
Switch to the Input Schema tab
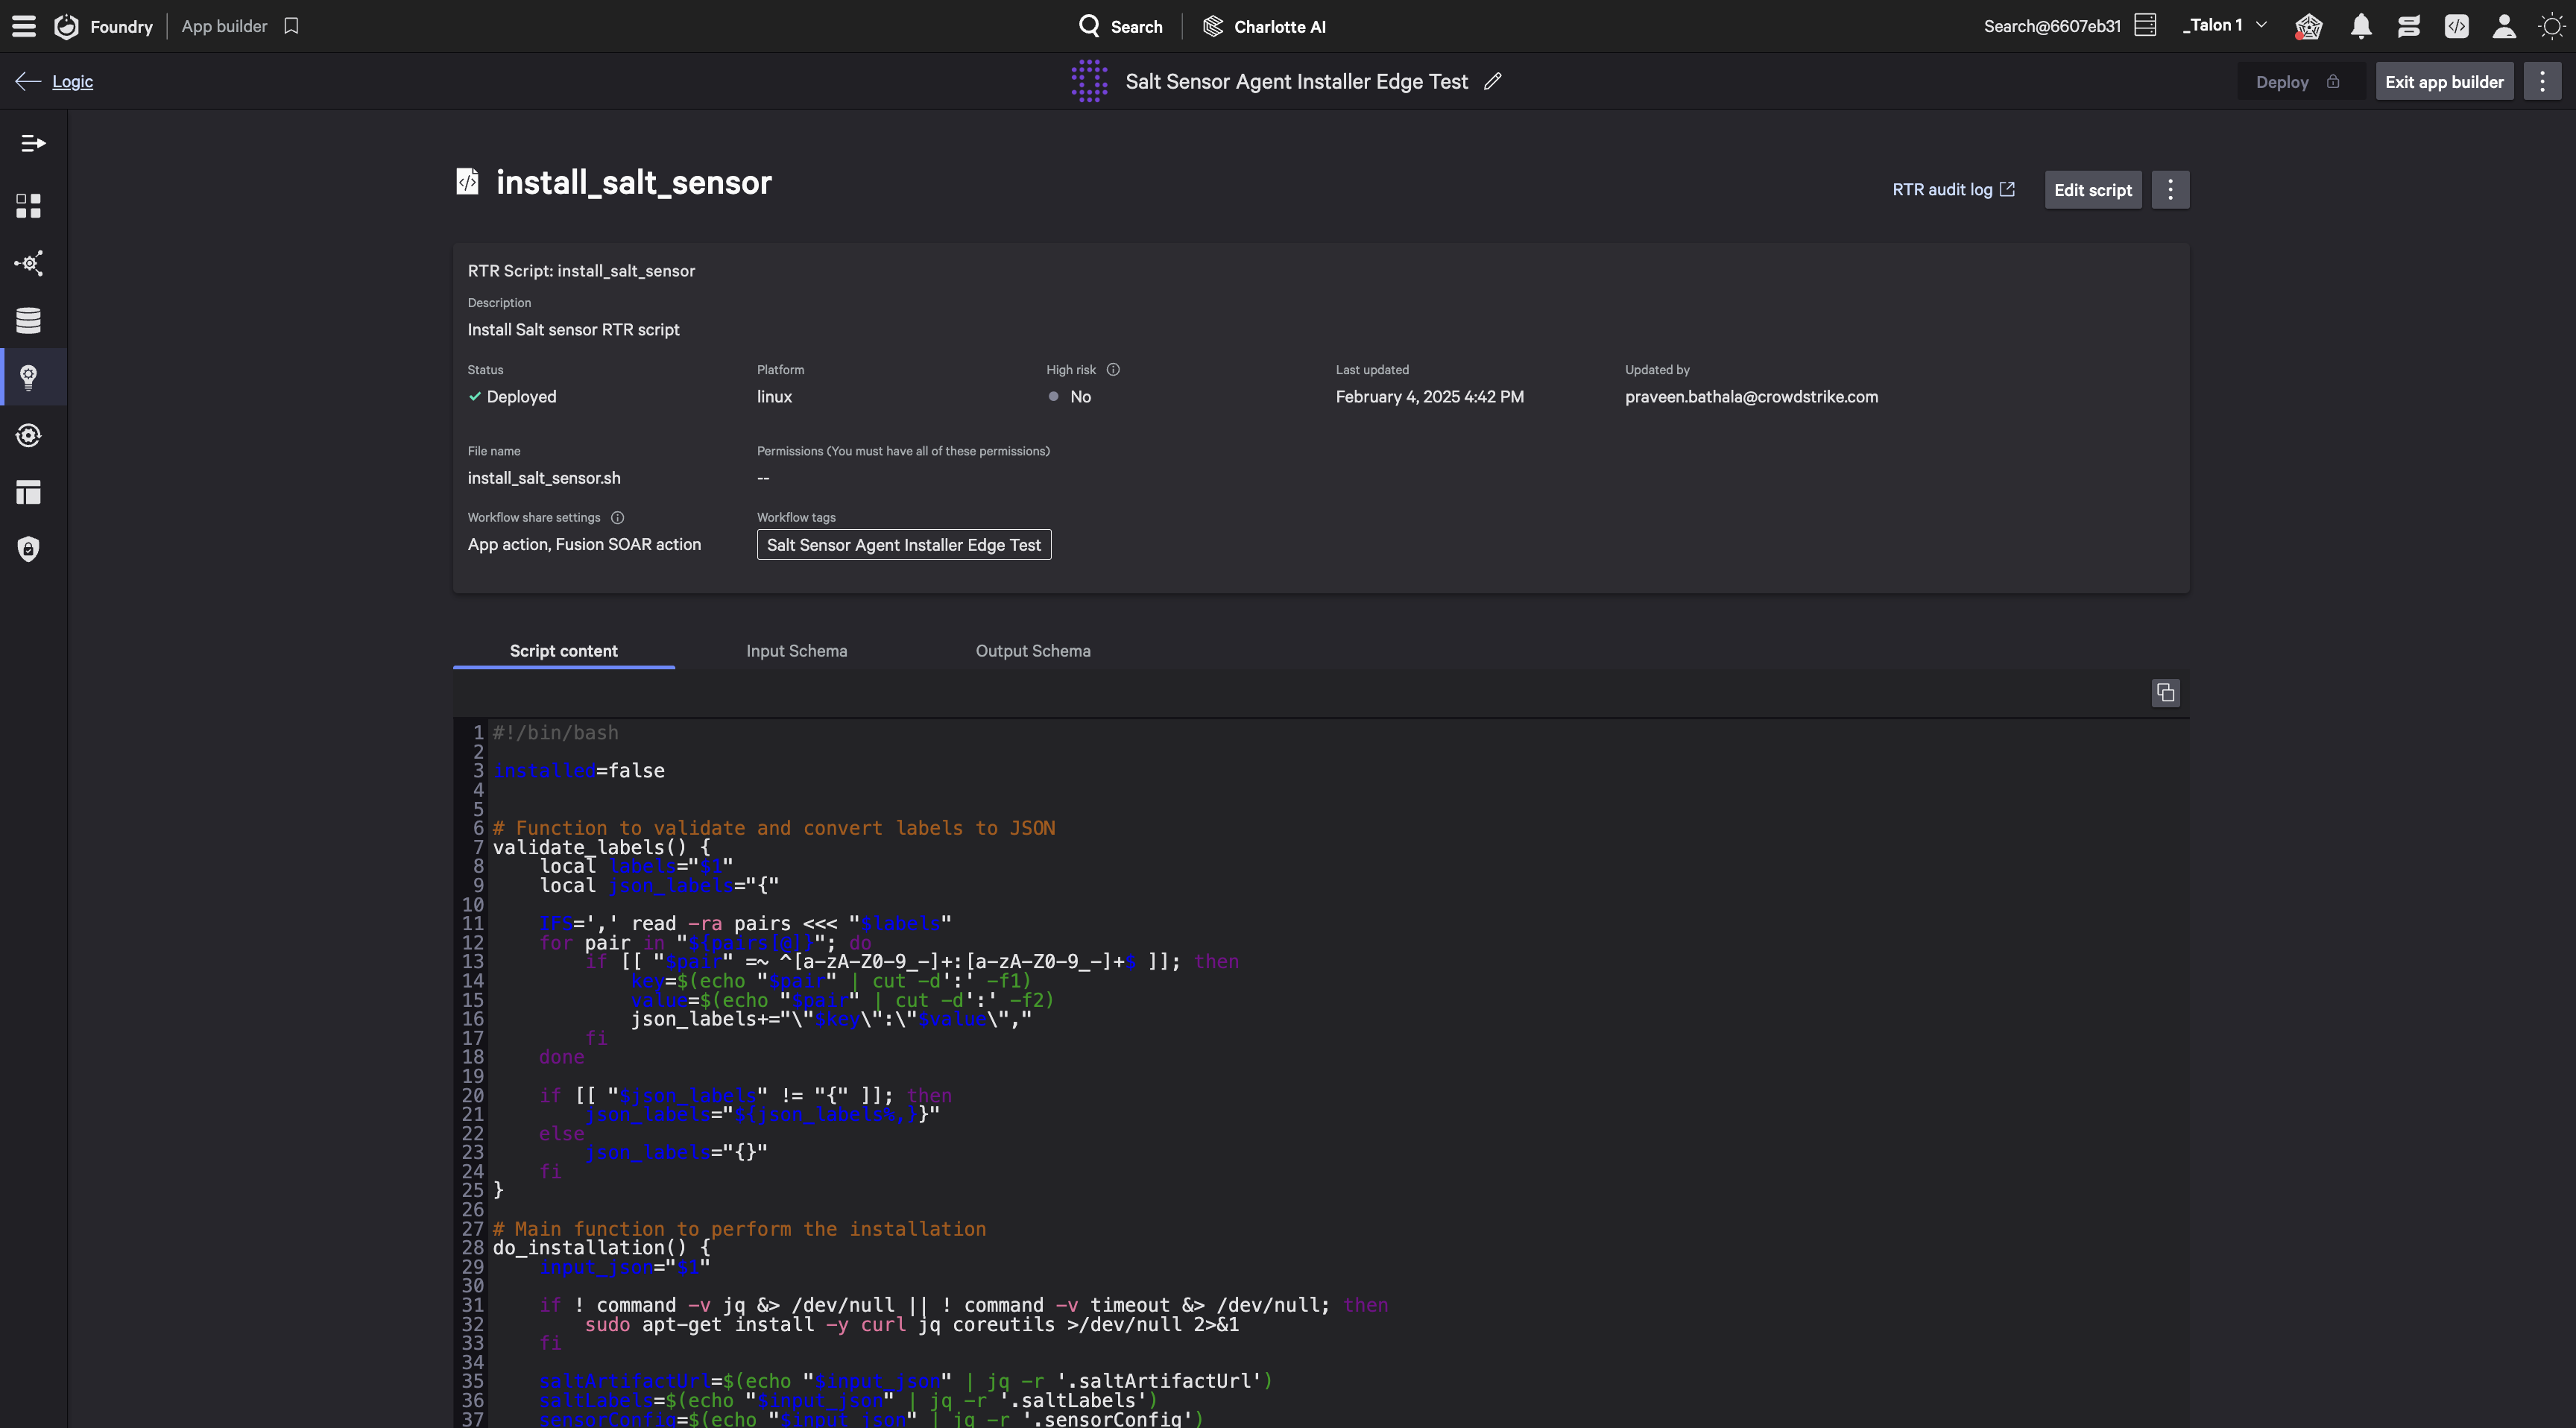coord(797,651)
